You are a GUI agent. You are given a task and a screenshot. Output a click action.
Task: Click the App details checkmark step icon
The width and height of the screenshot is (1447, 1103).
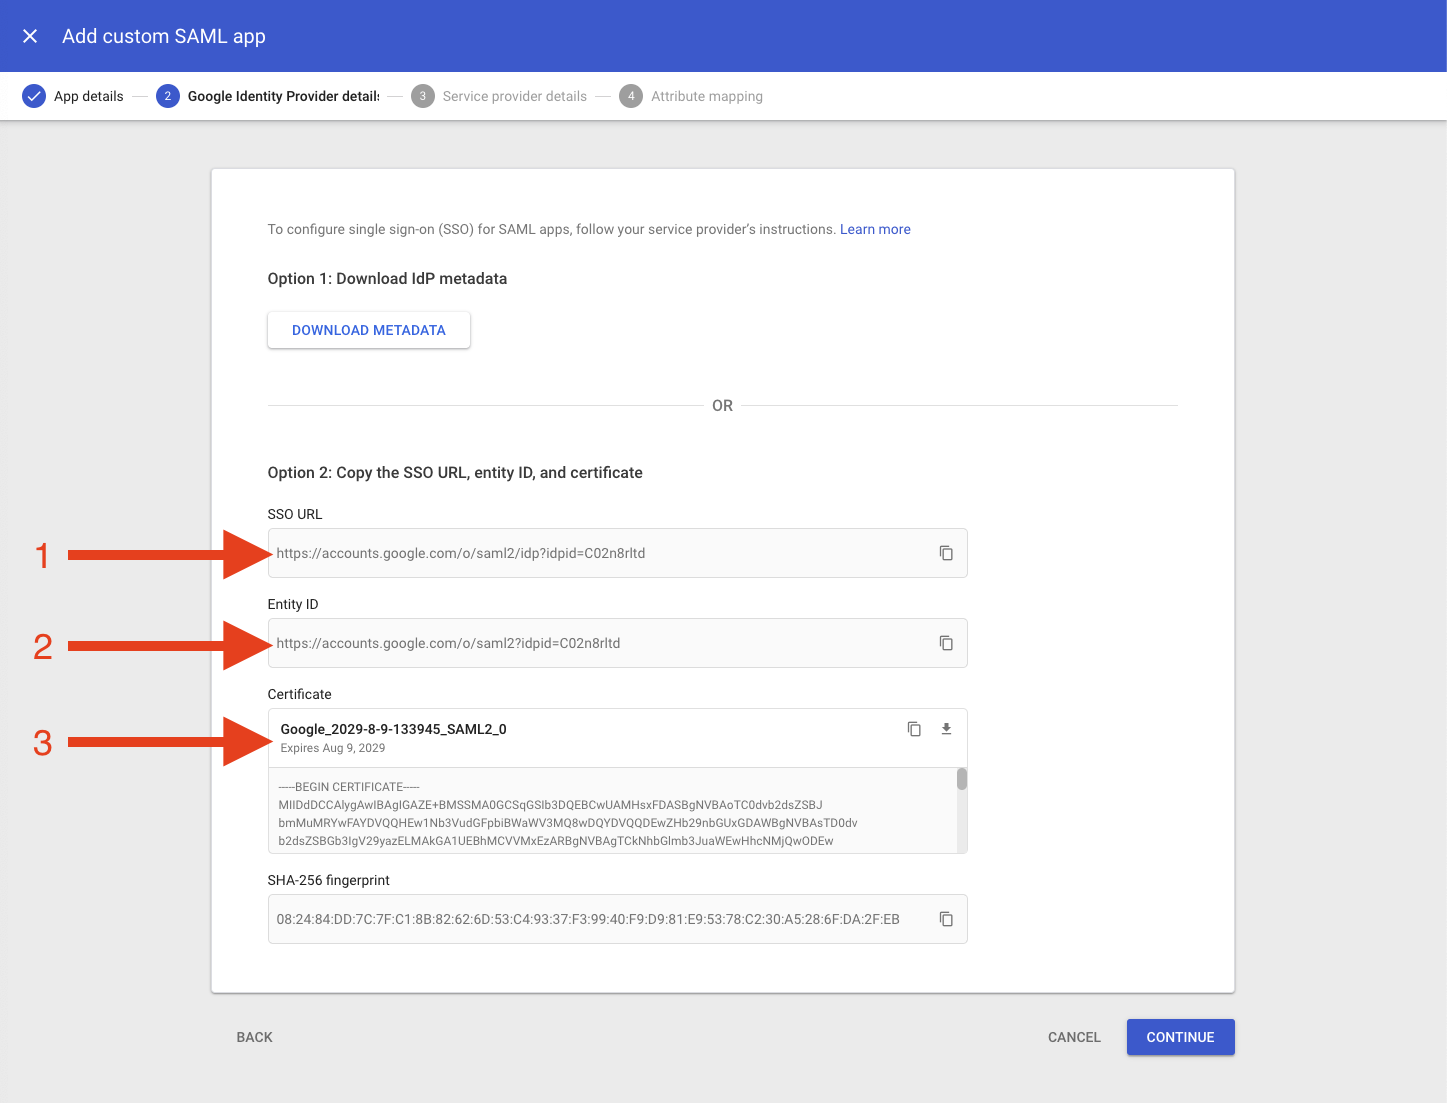coord(34,96)
